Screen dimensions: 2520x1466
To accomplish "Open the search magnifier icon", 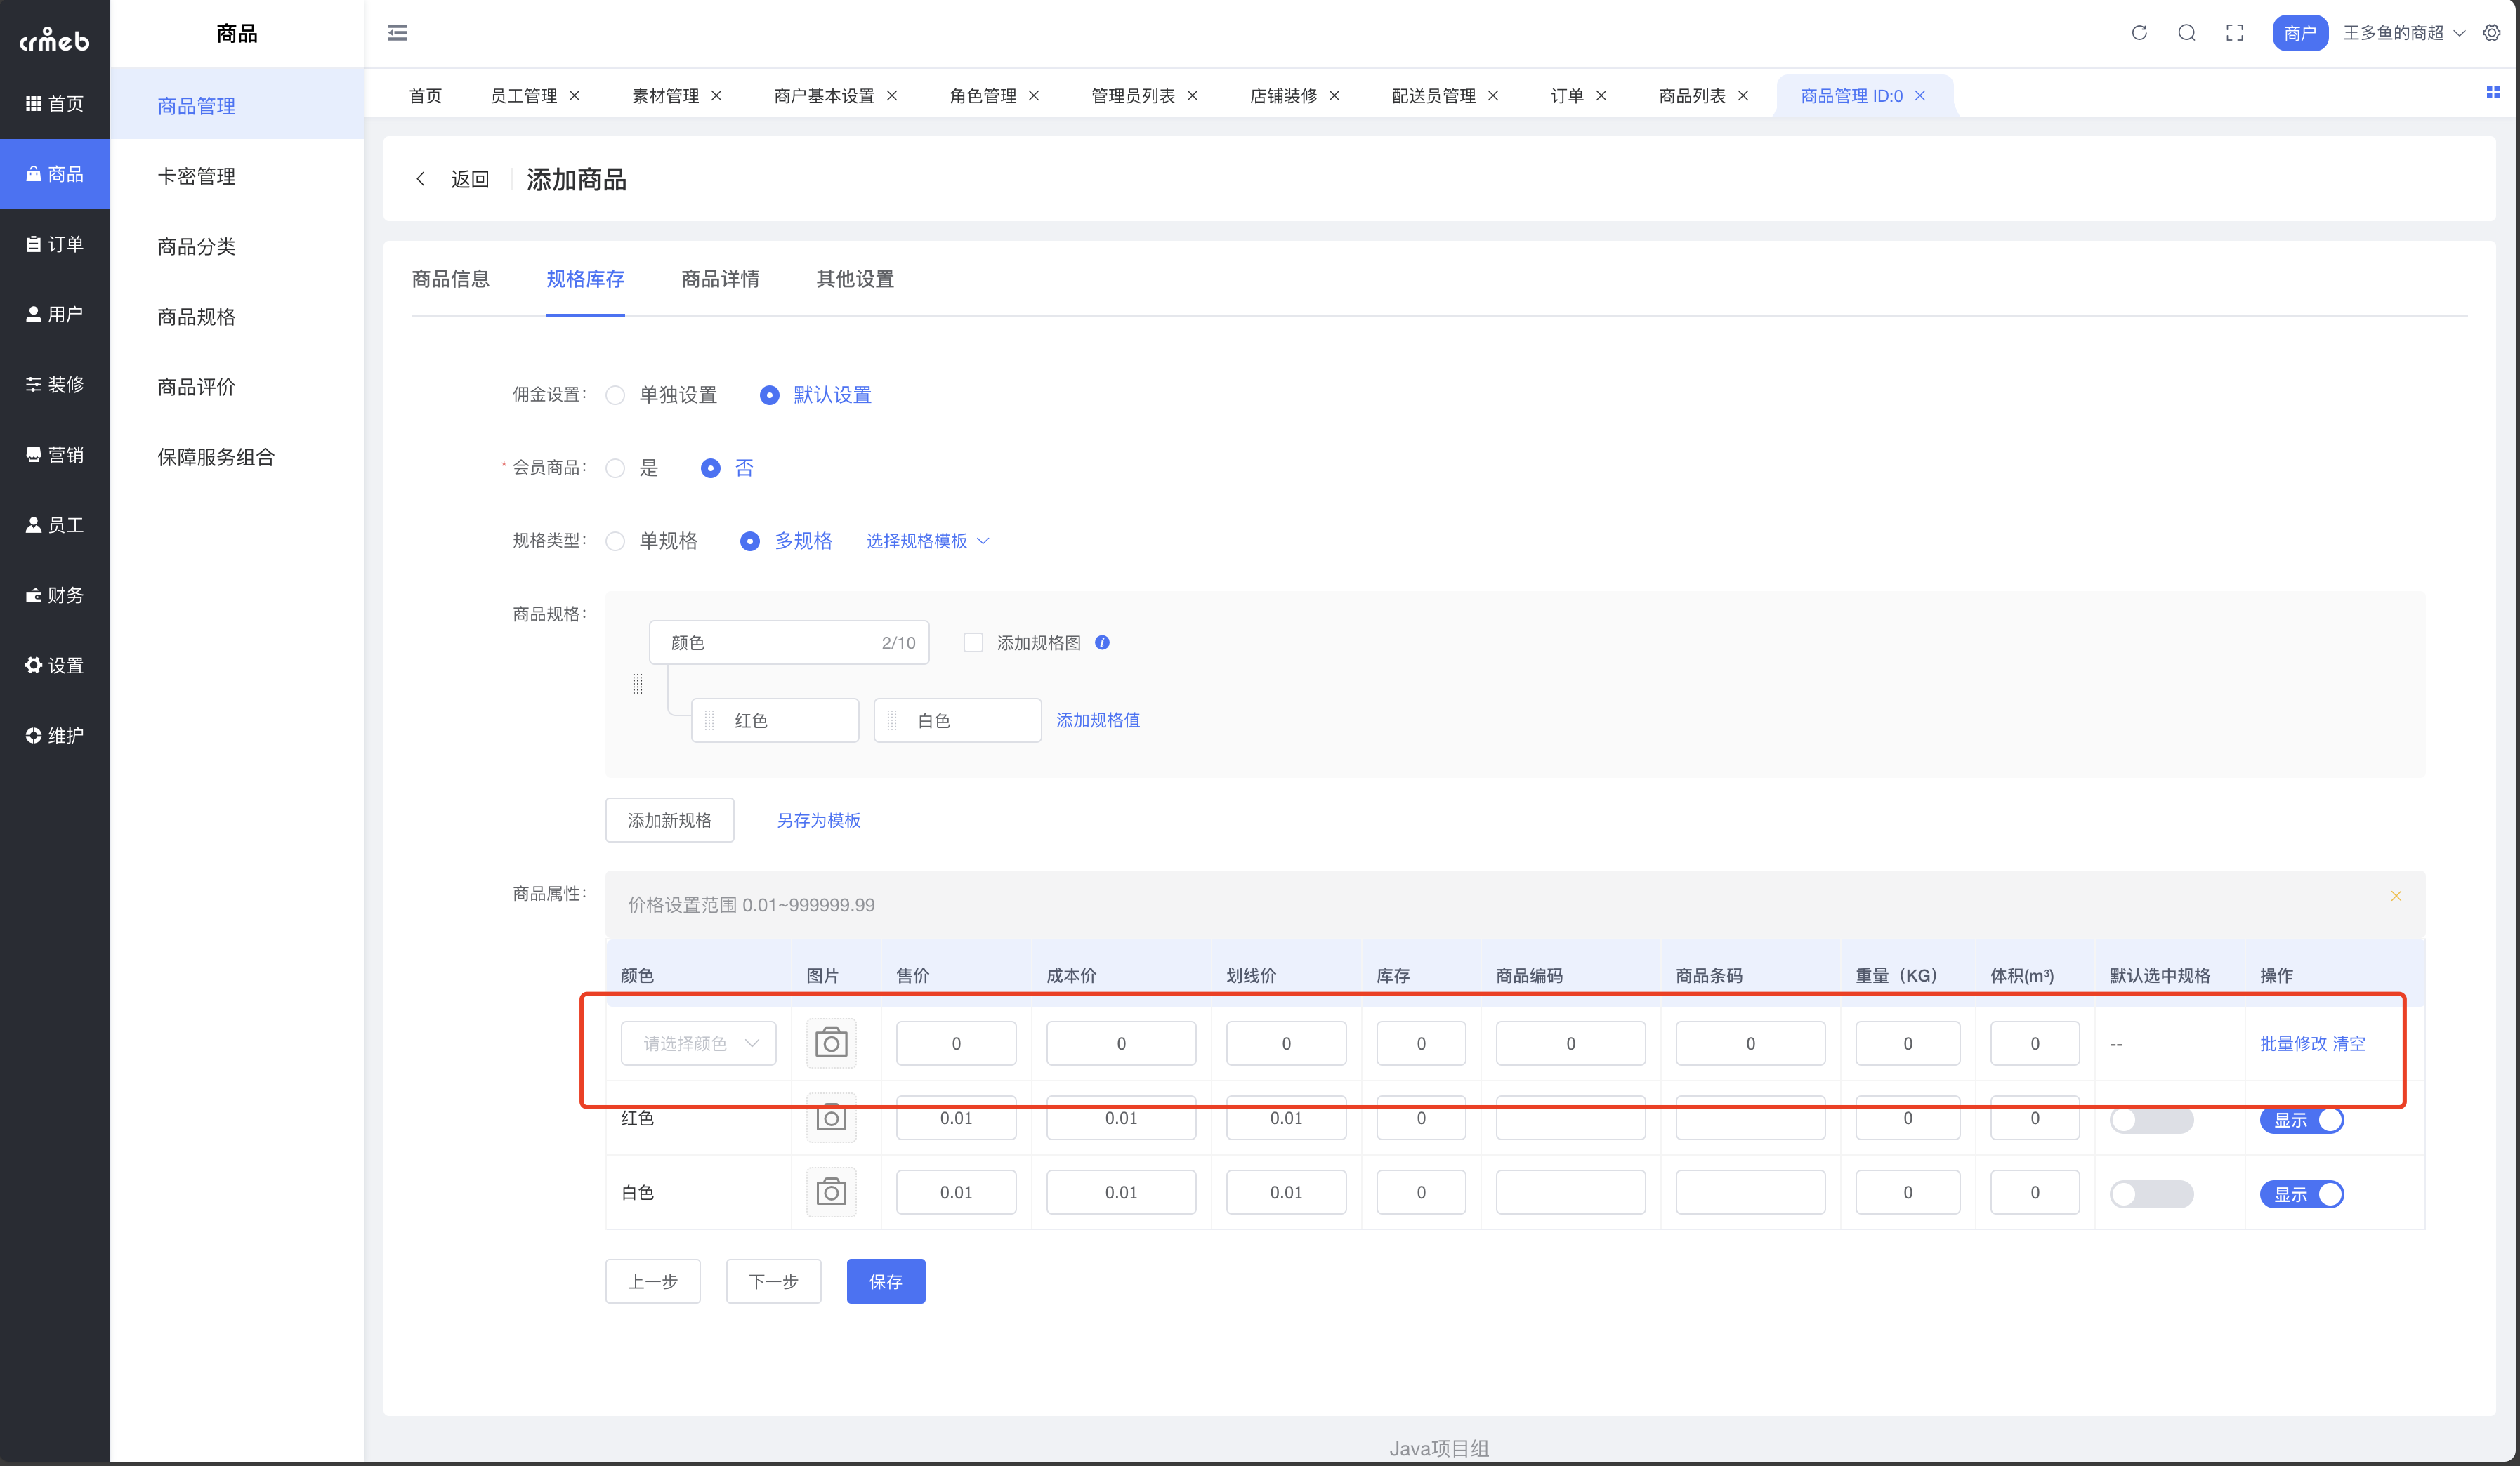I will (x=2187, y=33).
